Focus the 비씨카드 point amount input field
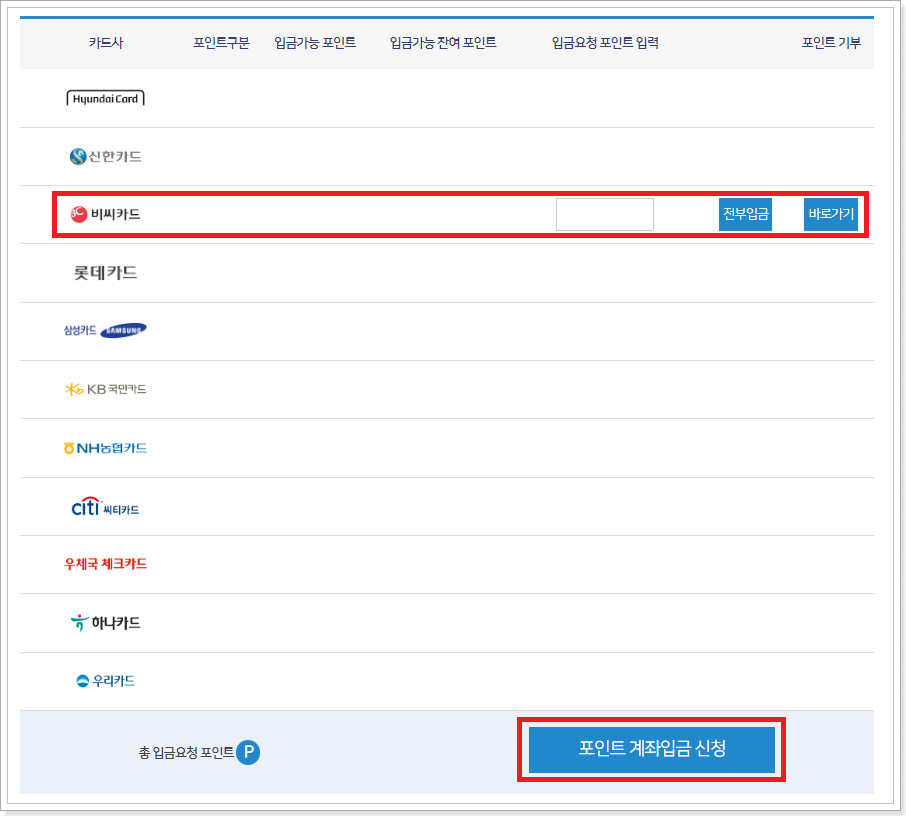Viewport: 906px width, 816px height. (605, 214)
